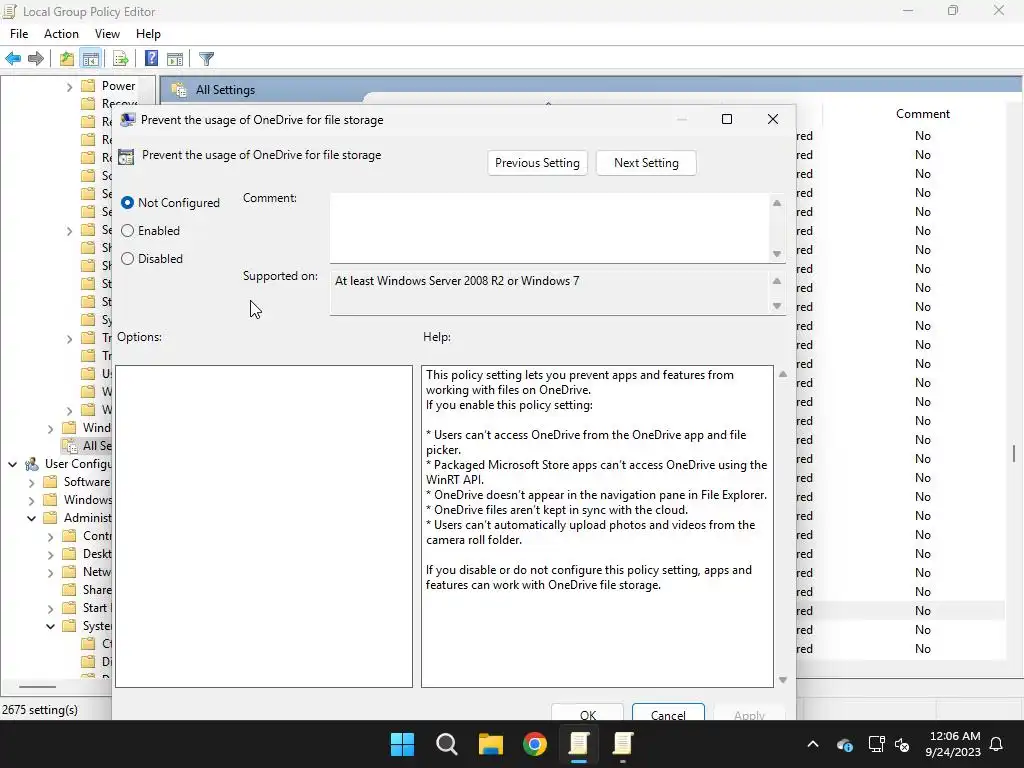Click the Comment column header

tap(922, 114)
